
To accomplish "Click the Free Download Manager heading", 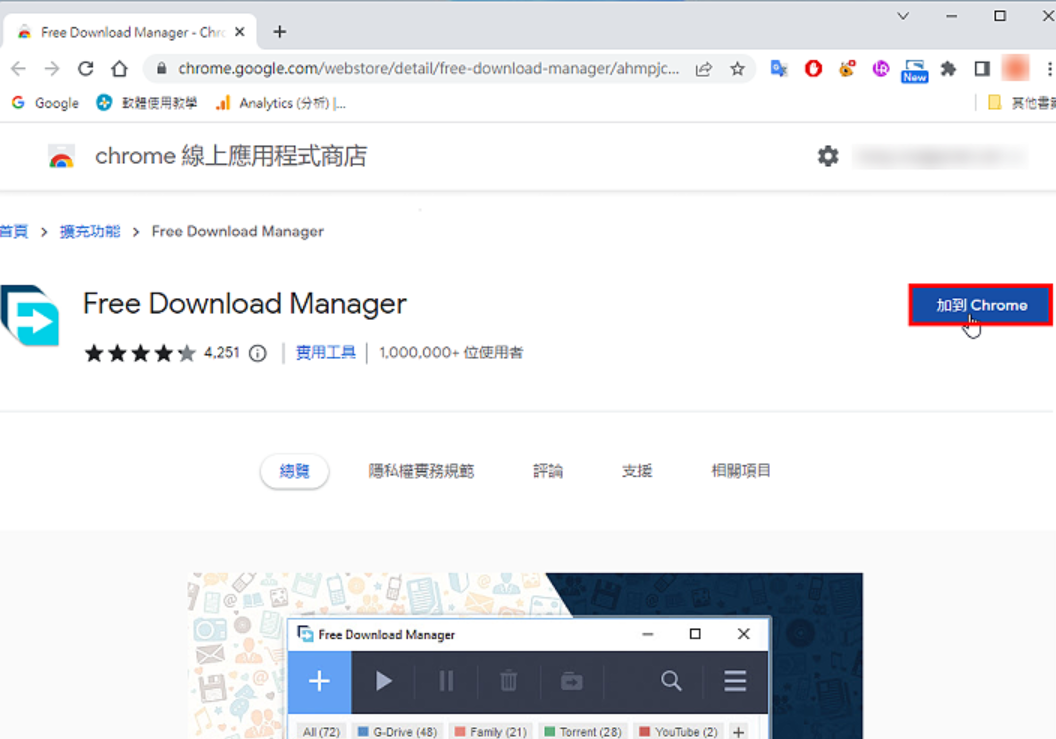I will 244,304.
